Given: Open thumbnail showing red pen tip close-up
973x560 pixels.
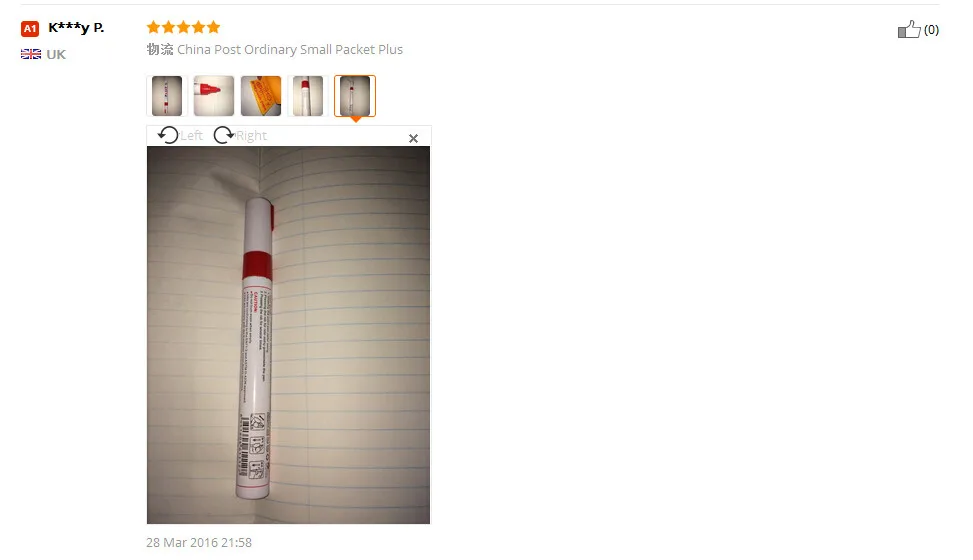Looking at the screenshot, I should 214,96.
